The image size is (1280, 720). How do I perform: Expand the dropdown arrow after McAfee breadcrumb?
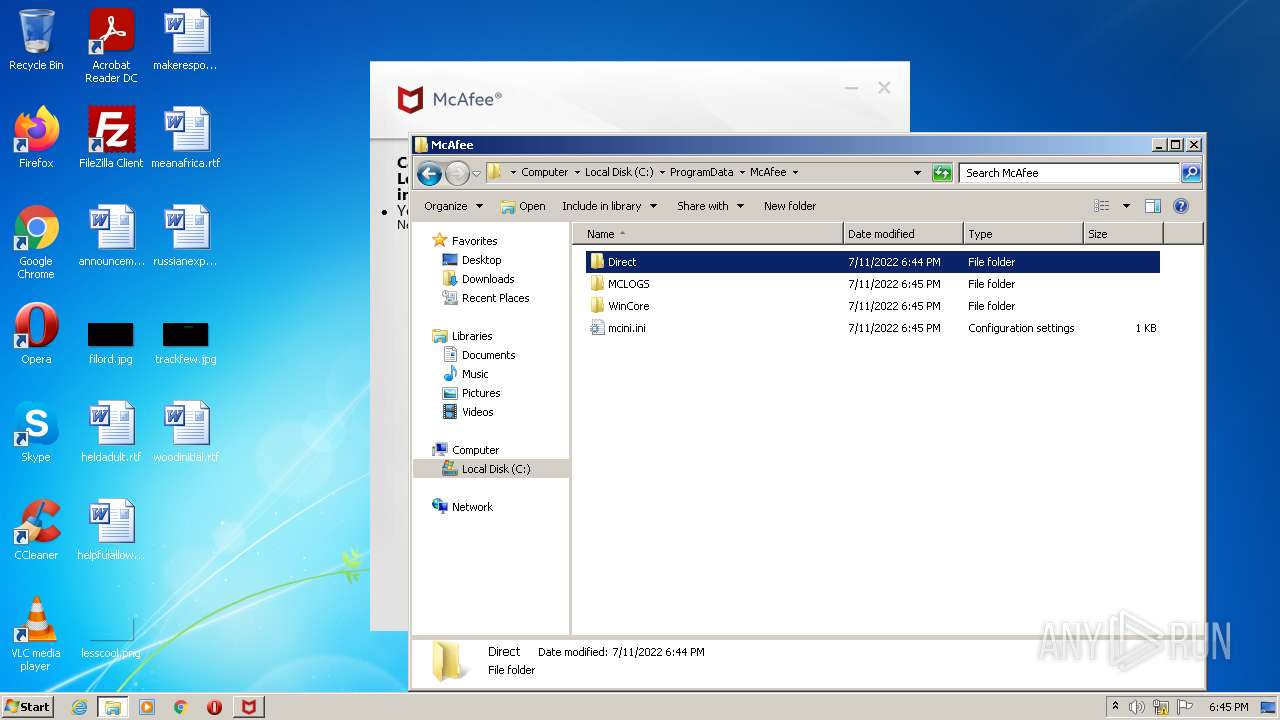point(795,172)
